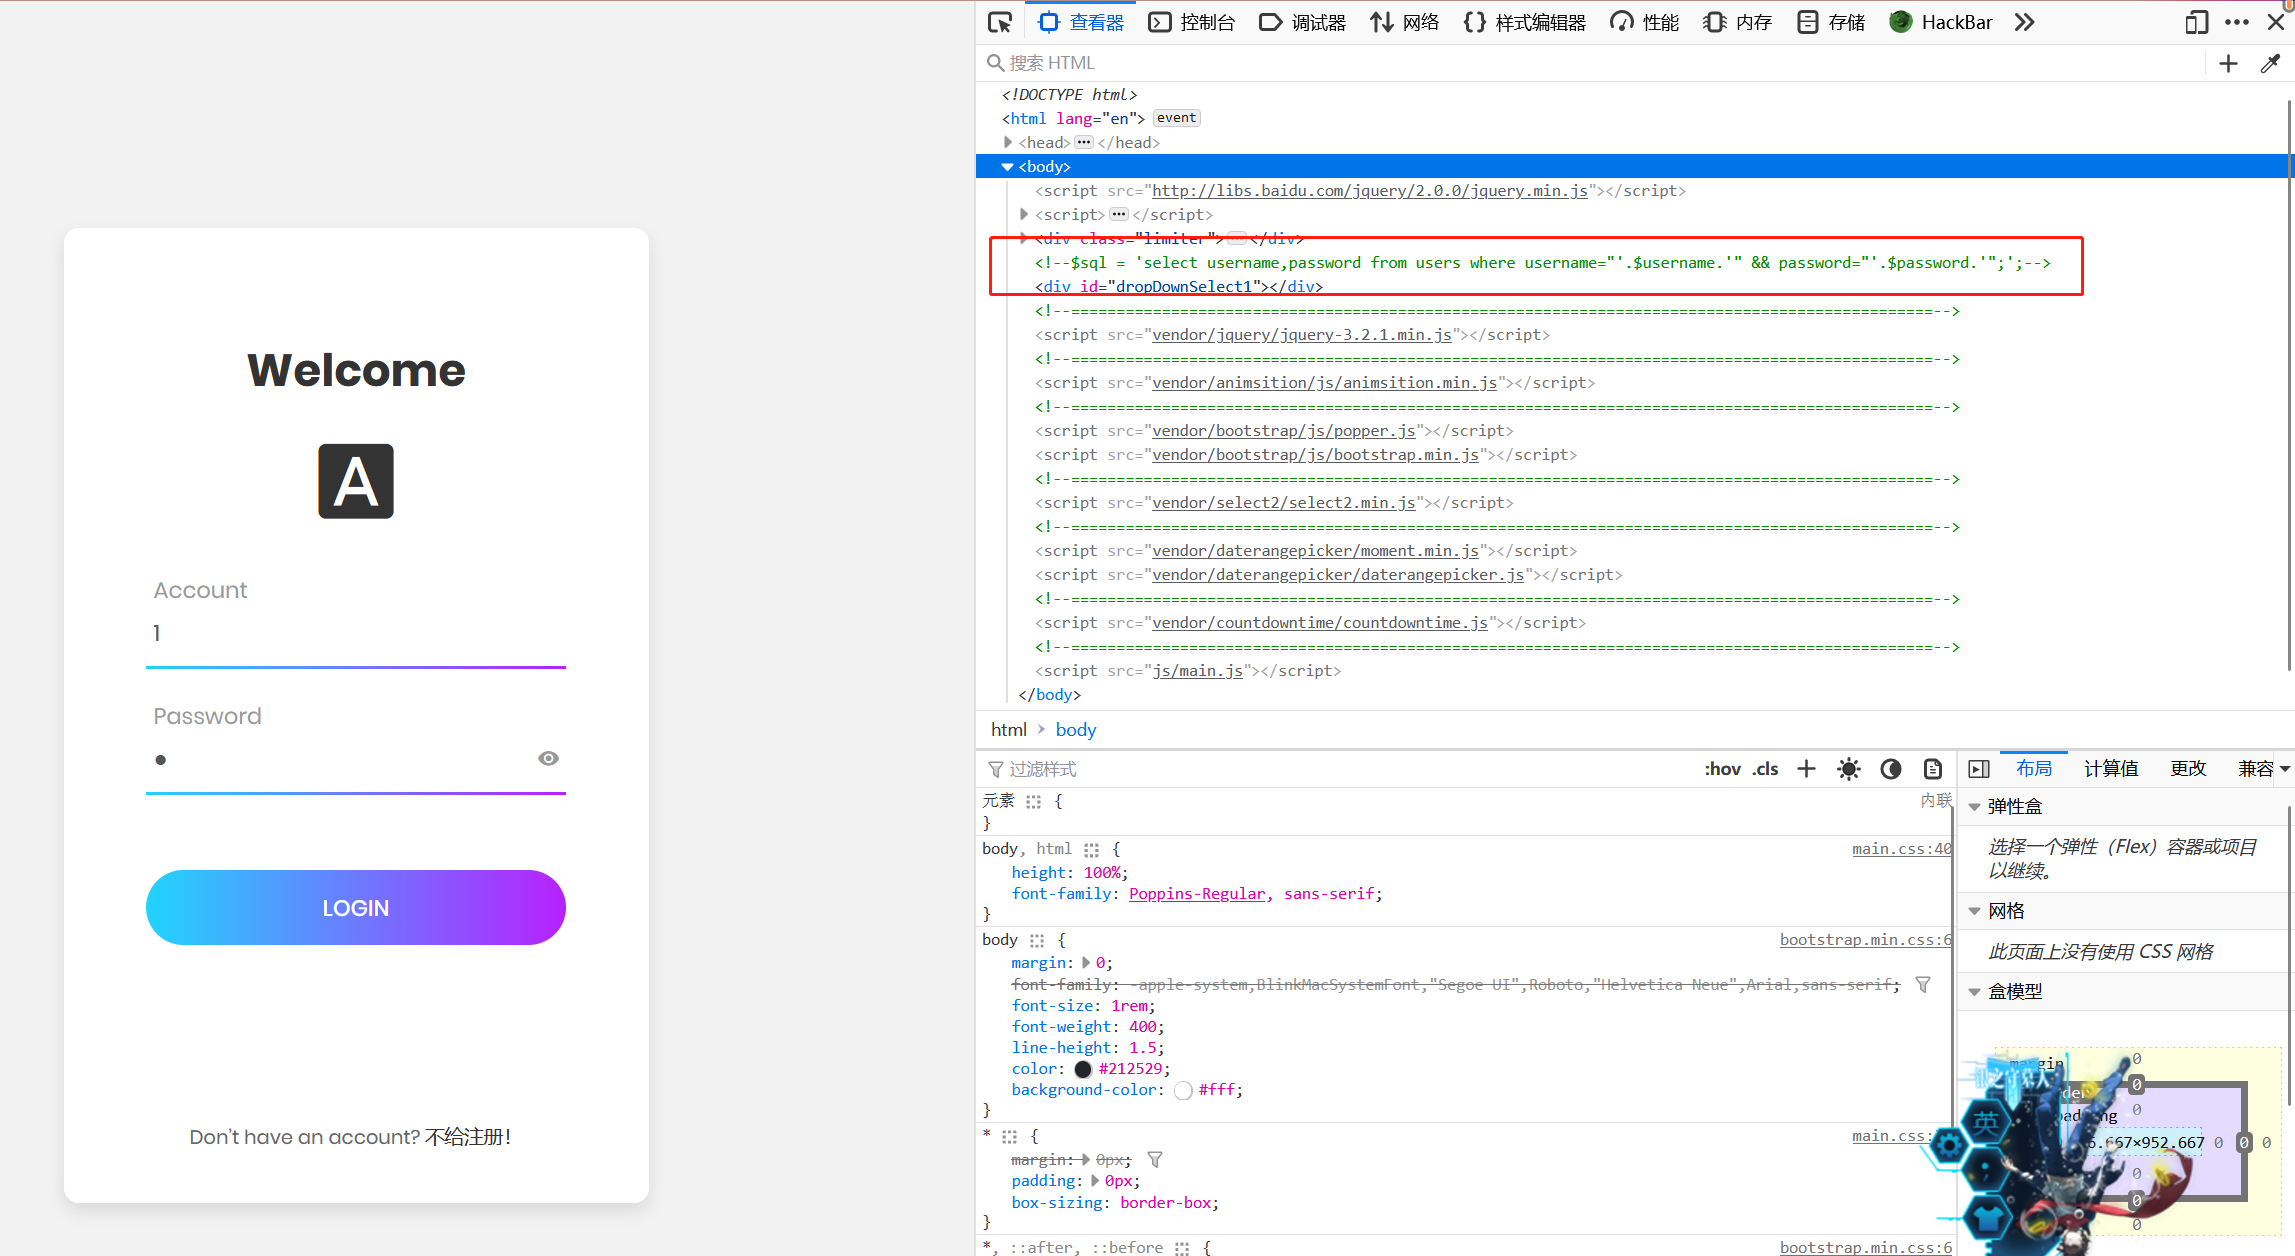Open color swatch for #212529
Screen dimensions: 2295x1256
(1083, 1069)
